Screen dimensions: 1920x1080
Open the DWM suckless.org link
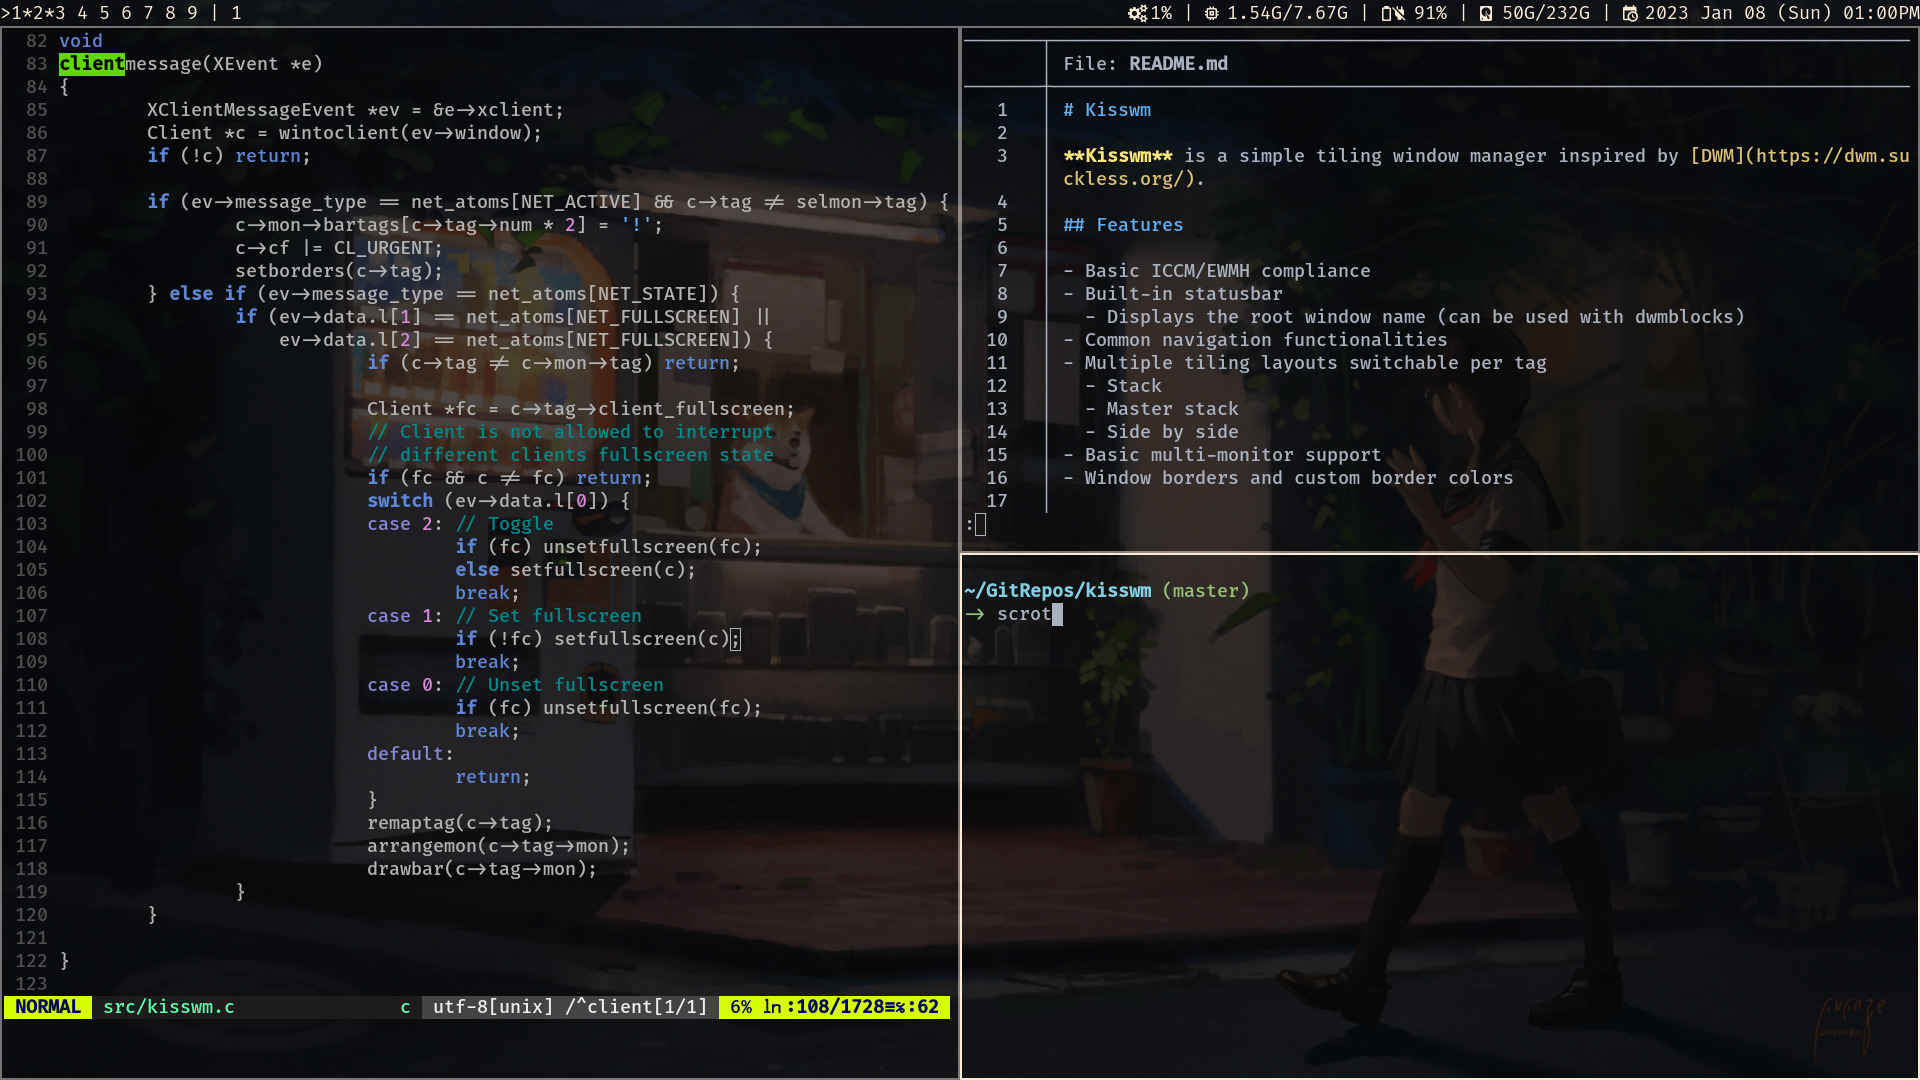pos(1800,156)
